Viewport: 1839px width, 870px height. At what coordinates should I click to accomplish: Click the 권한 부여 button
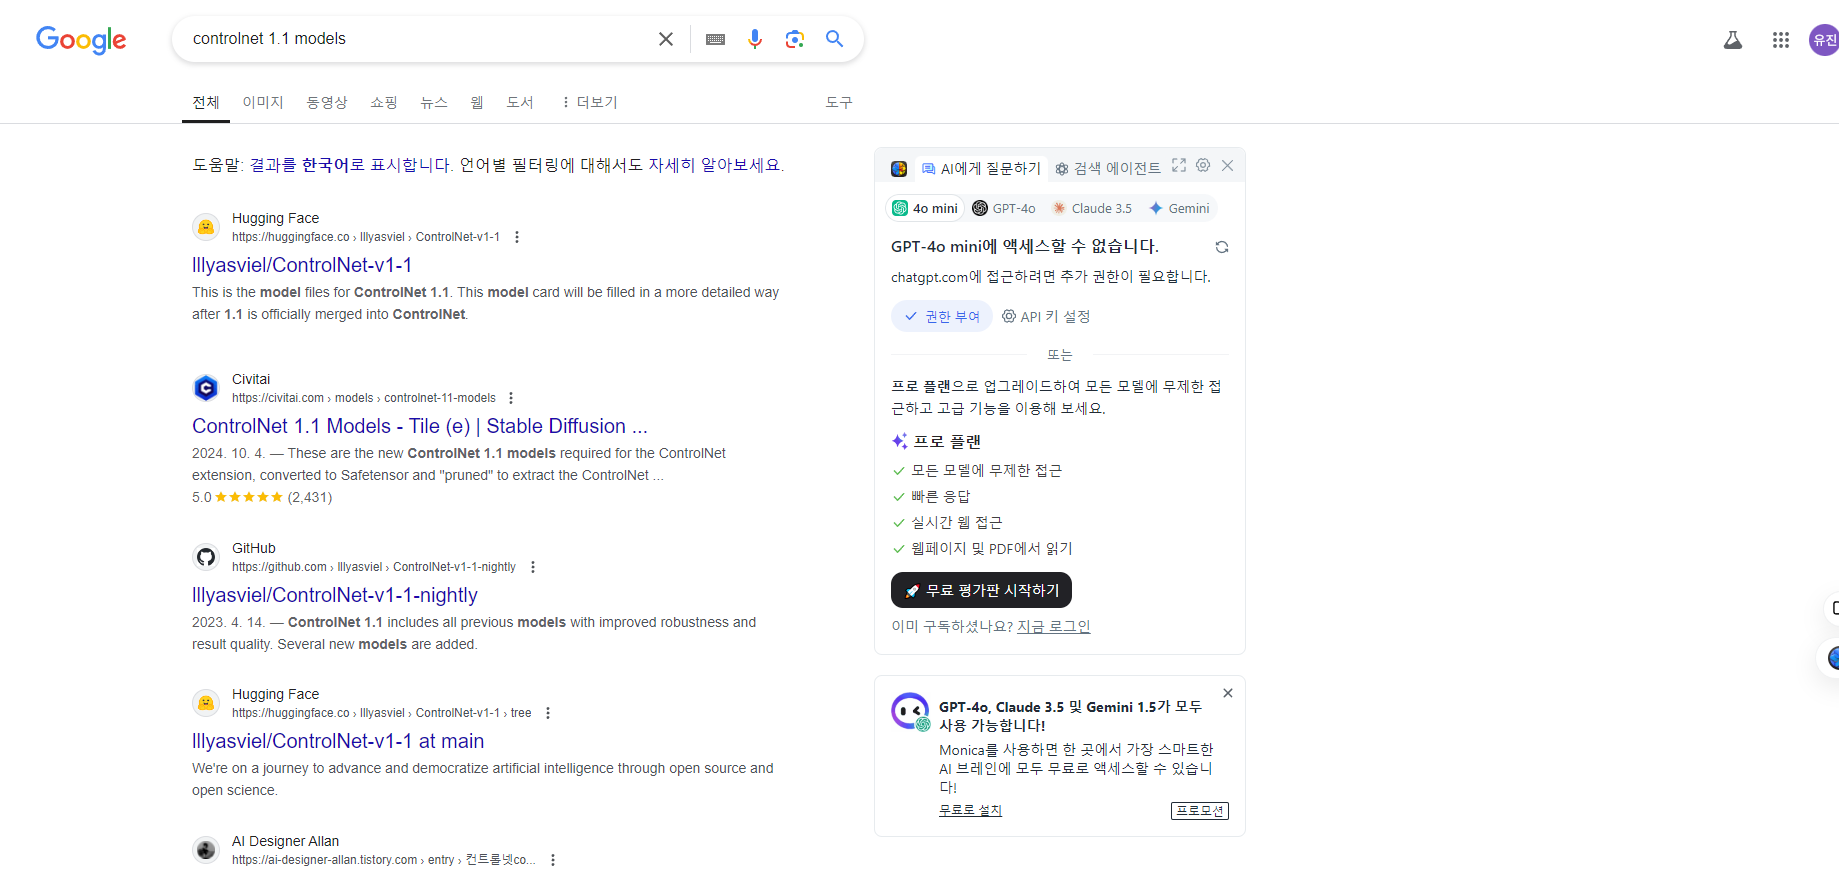942,316
